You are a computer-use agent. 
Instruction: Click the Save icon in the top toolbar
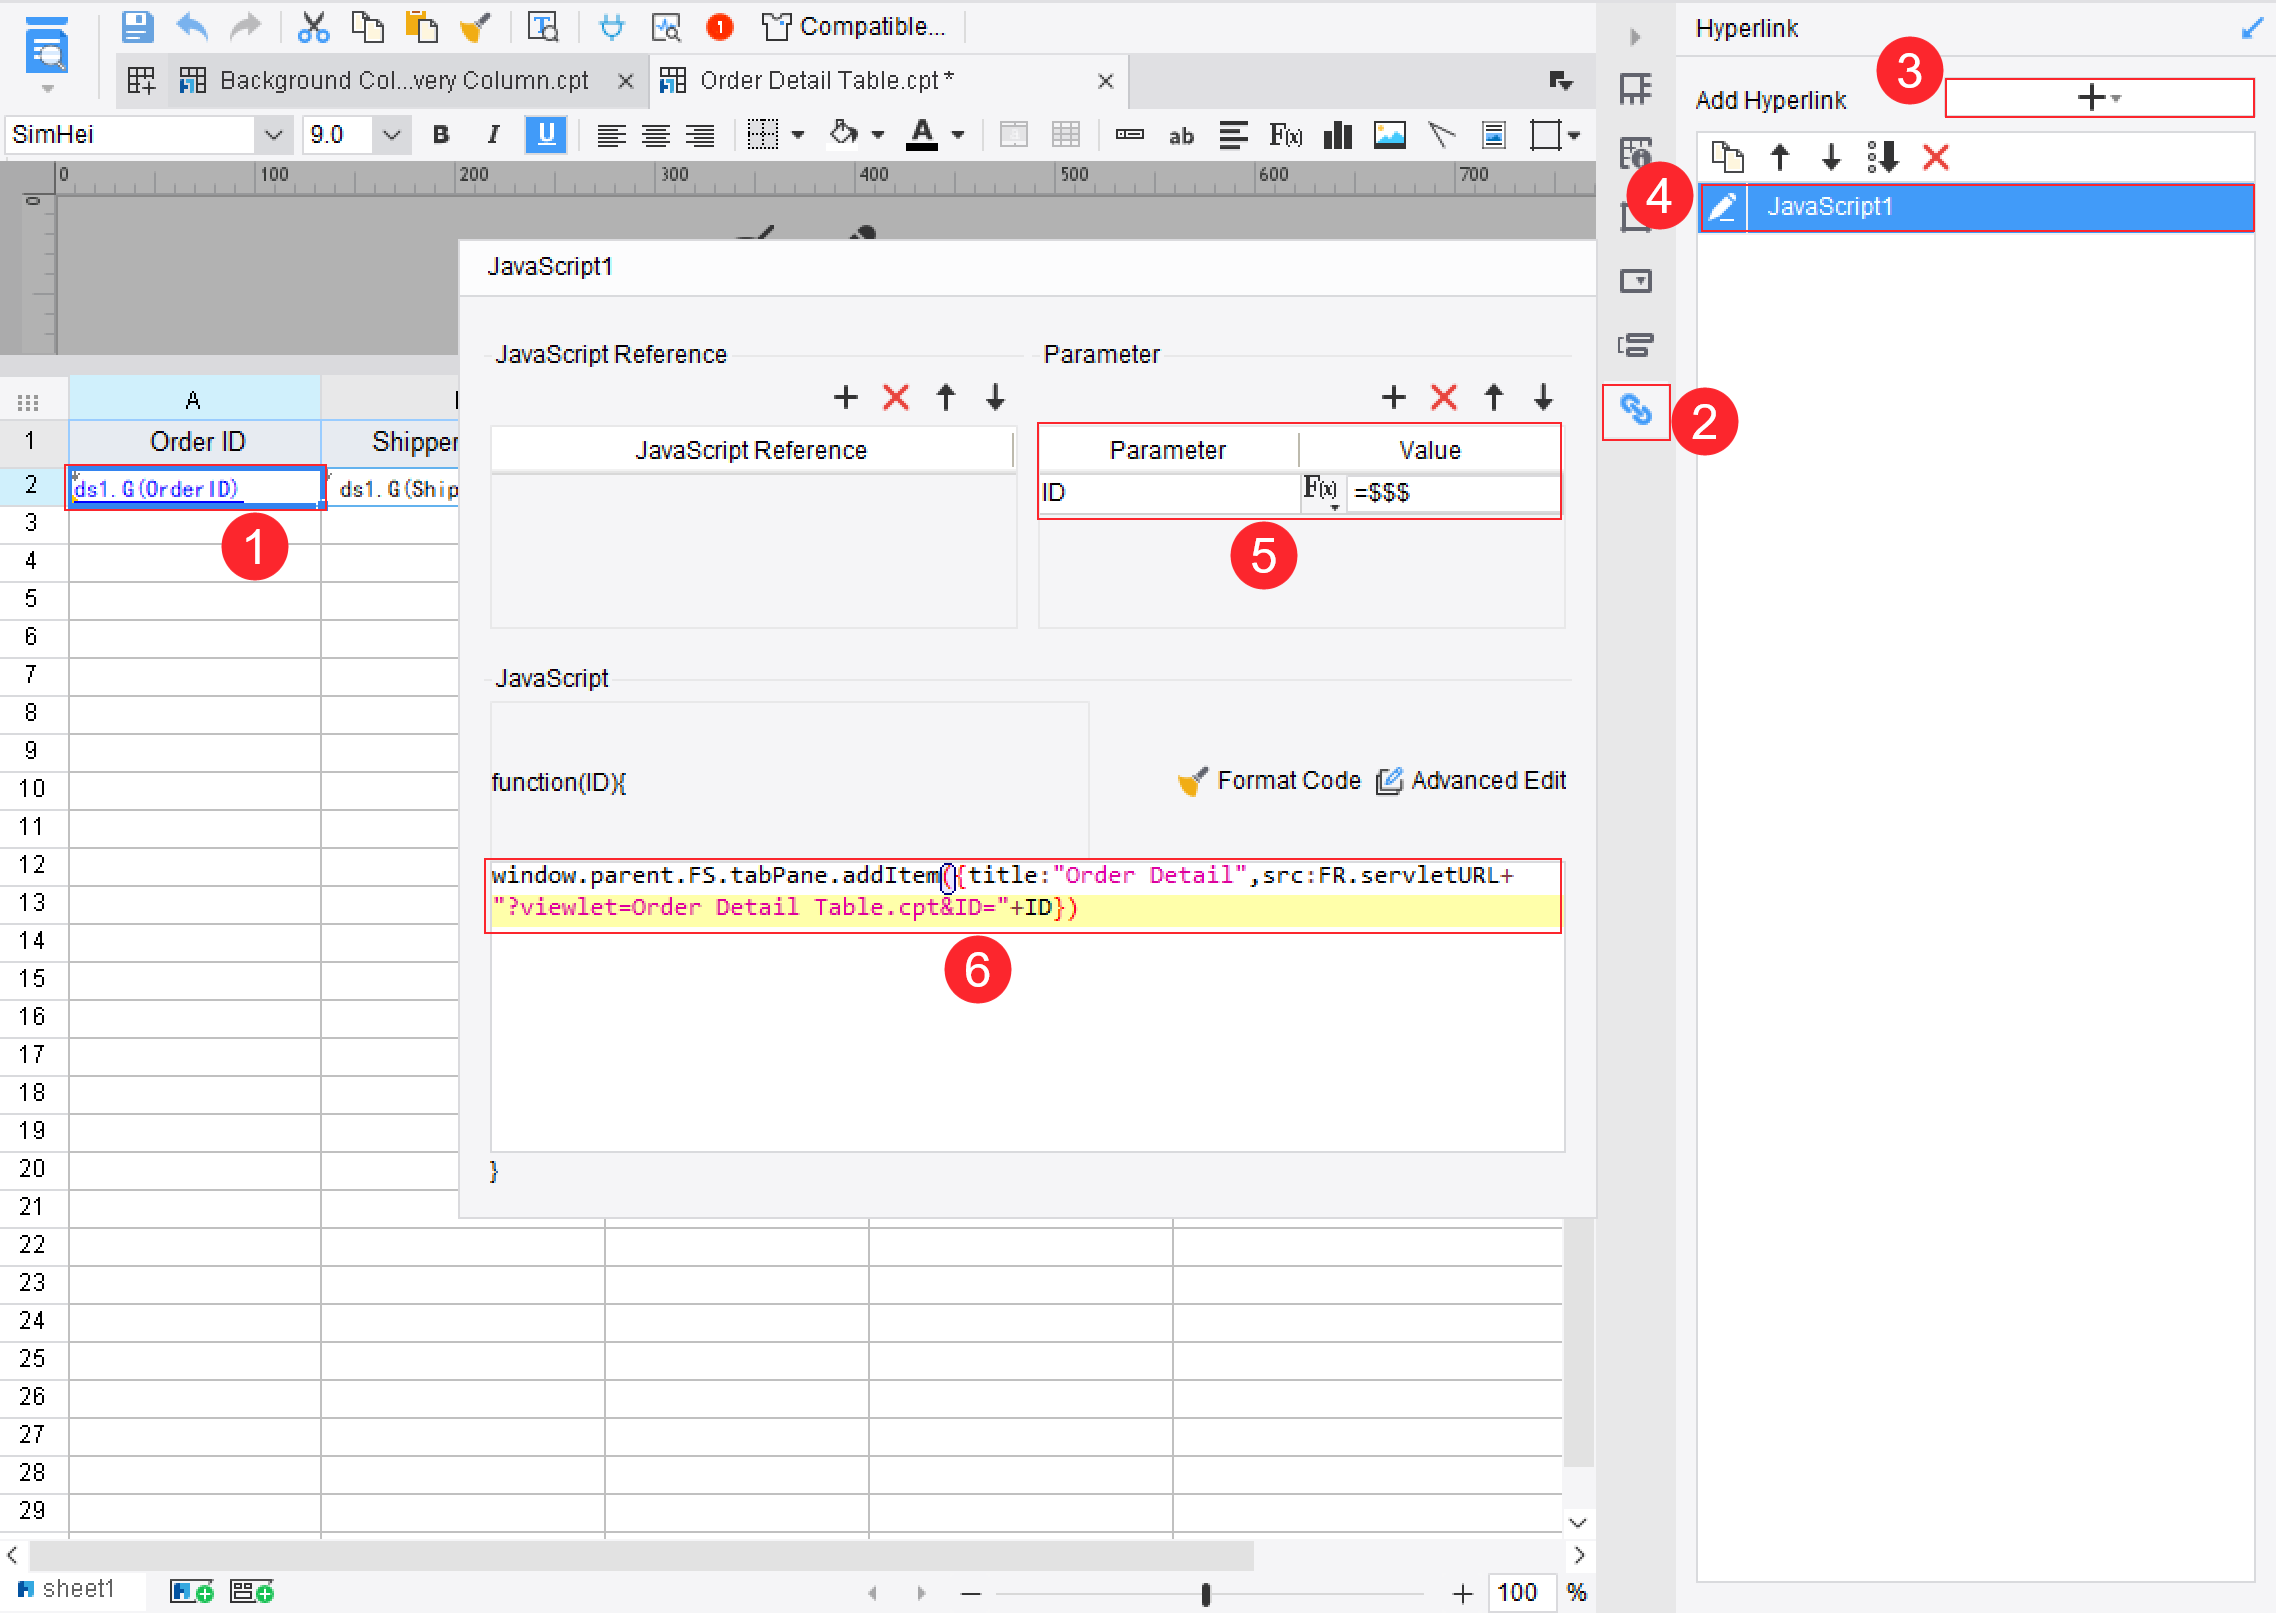click(137, 27)
